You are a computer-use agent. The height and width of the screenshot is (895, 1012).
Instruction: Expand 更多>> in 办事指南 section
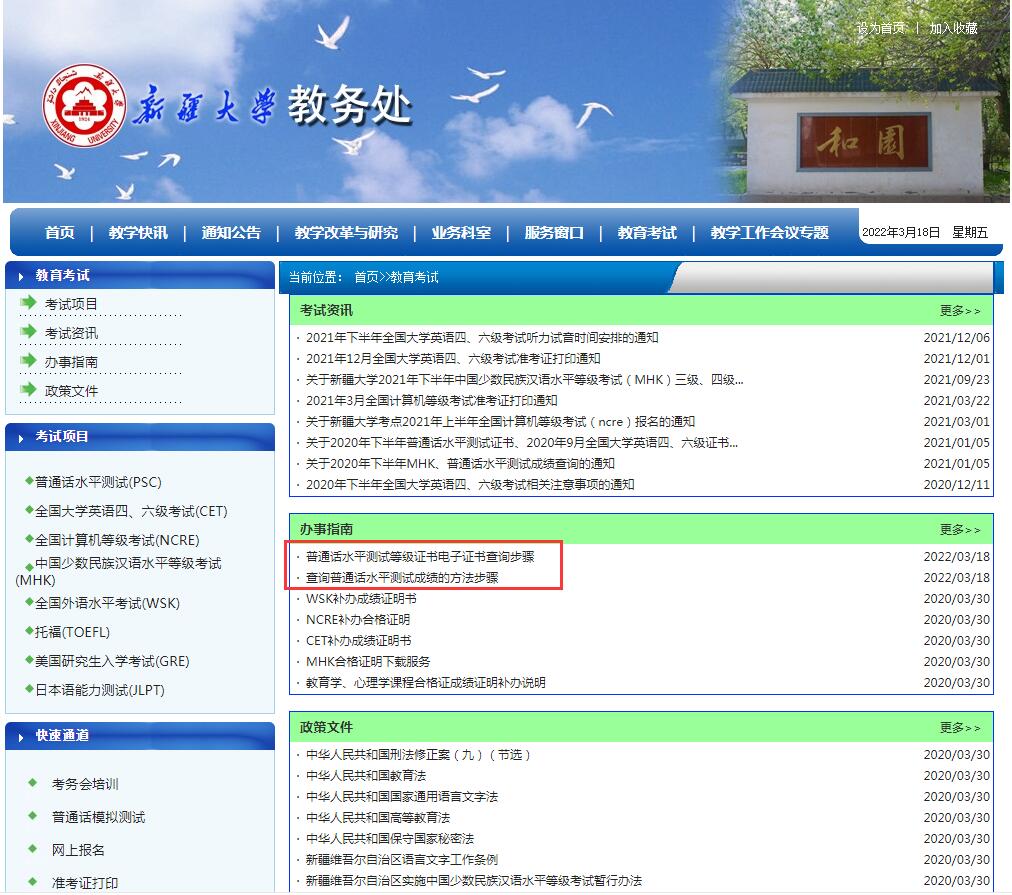[960, 530]
